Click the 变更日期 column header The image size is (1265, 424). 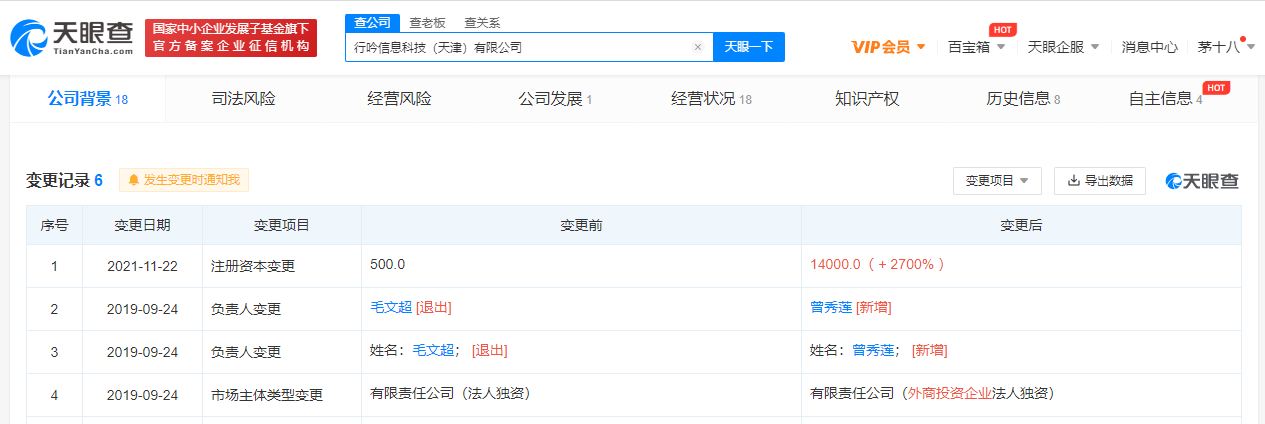[142, 225]
